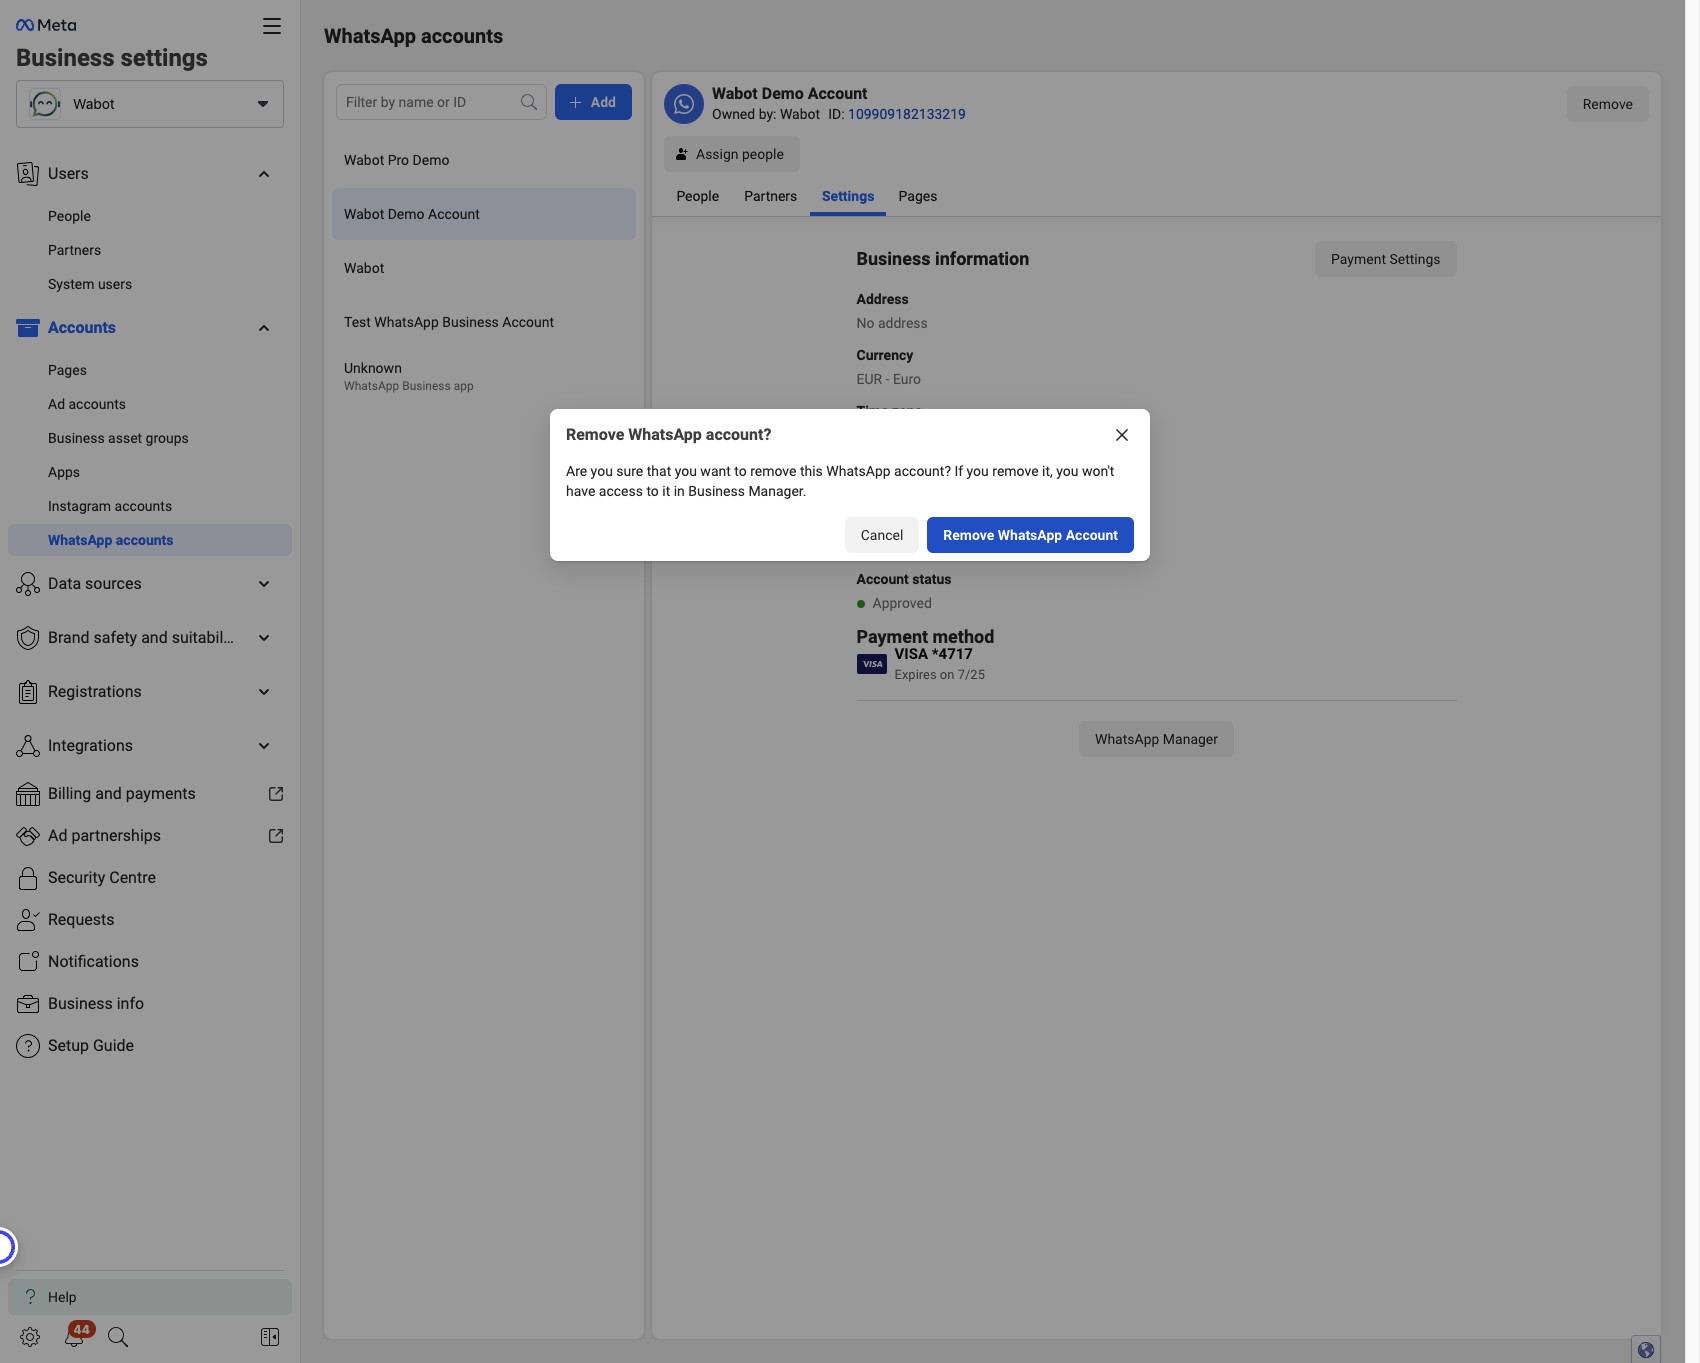The image size is (1700, 1363).
Task: Click the Ad partnerships handshake icon
Action: point(28,836)
